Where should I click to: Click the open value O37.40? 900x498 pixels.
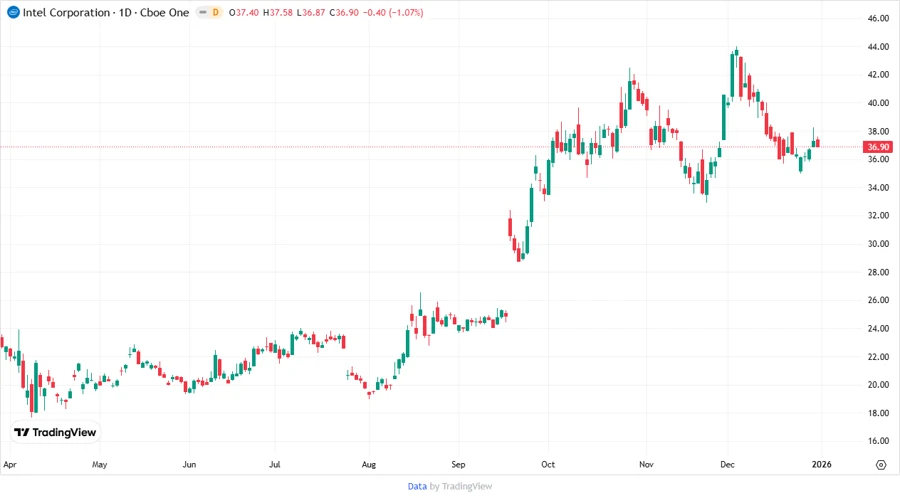tap(243, 13)
